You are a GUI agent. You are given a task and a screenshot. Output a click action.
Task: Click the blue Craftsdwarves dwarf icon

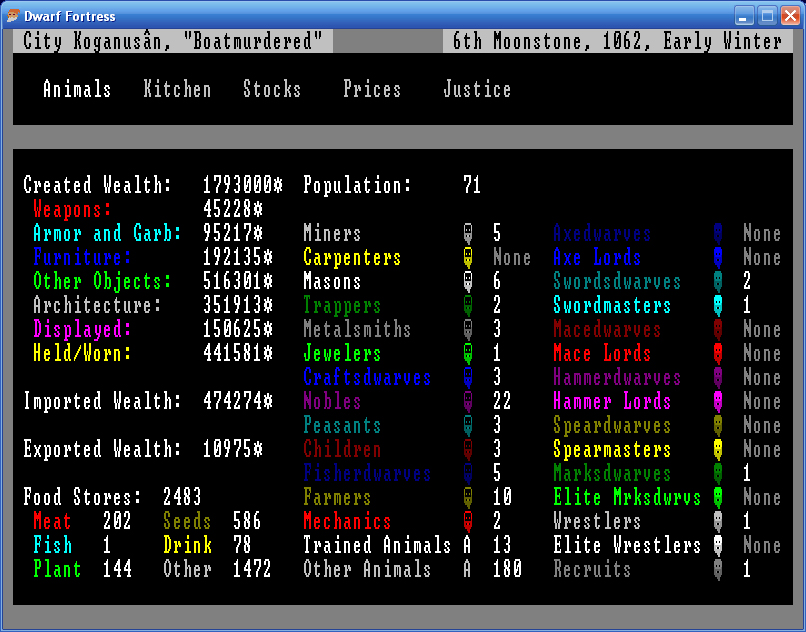(x=468, y=377)
